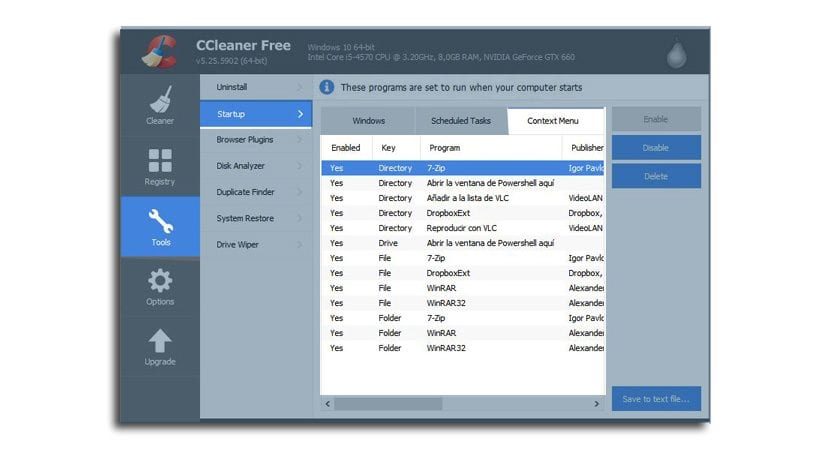Select the Folder WinRAR32 row
The image size is (830, 450).
coord(463,348)
